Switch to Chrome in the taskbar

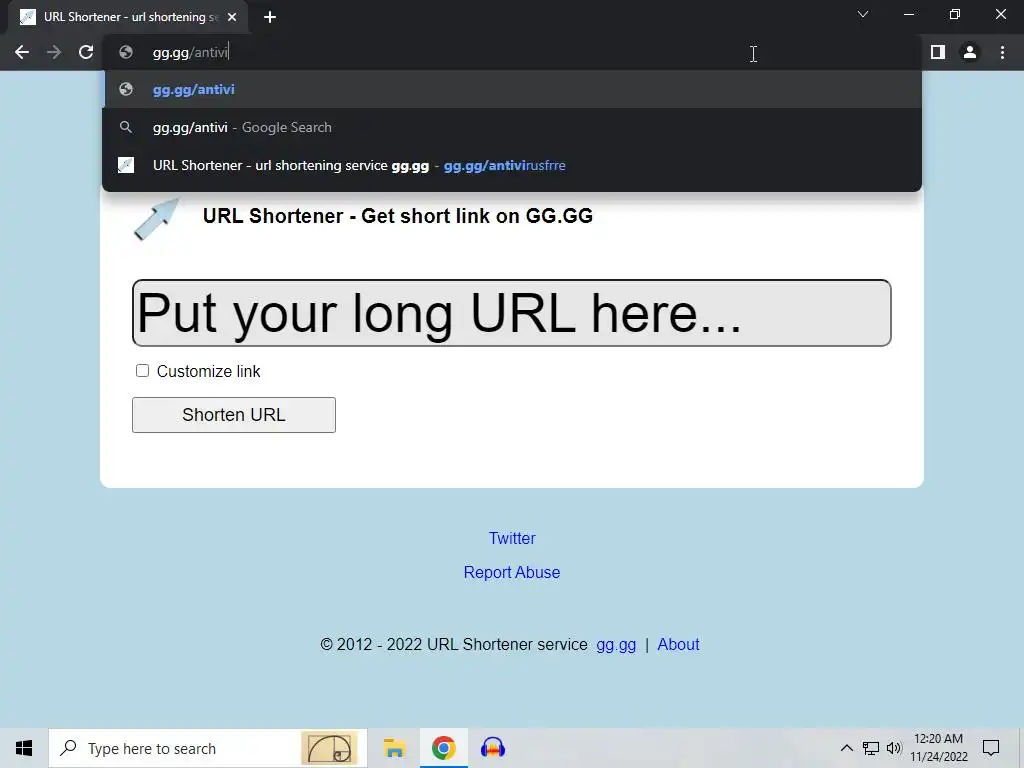click(443, 748)
